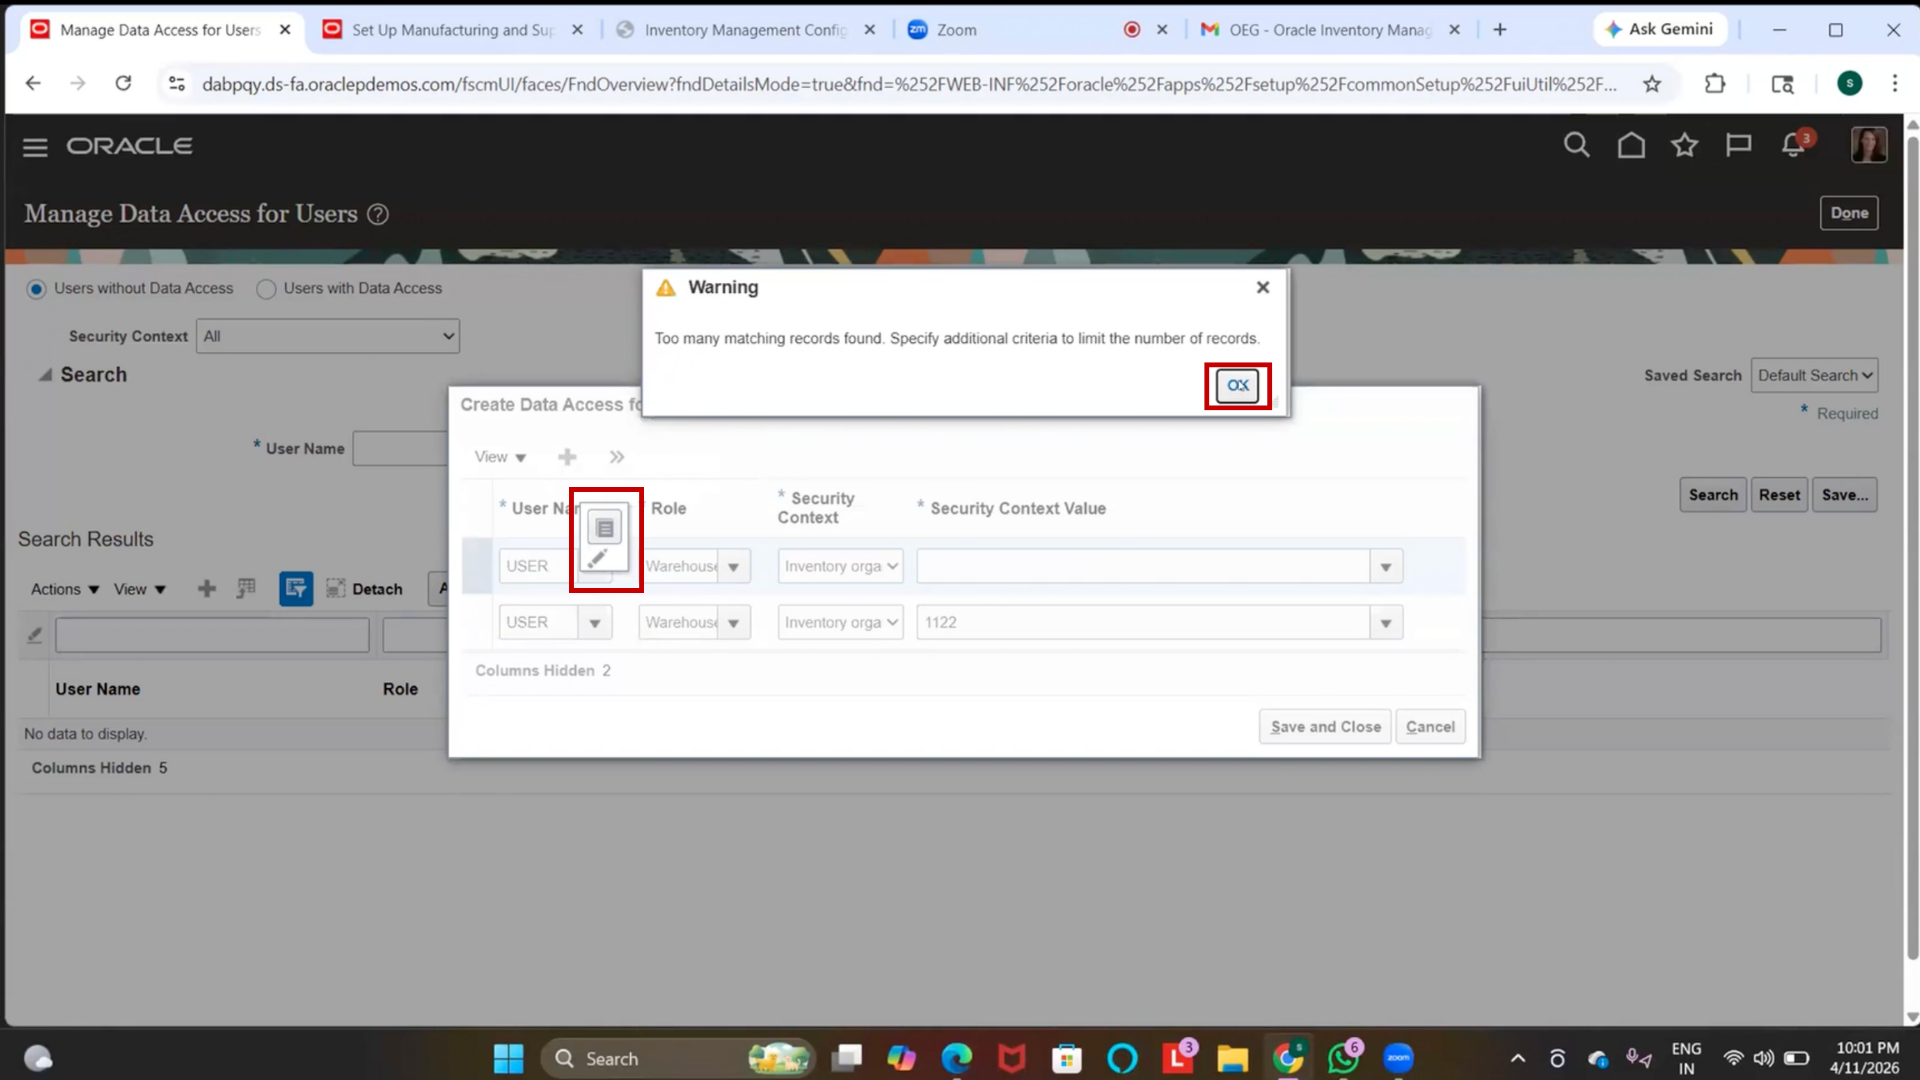Click the browser back arrow

pos(33,84)
